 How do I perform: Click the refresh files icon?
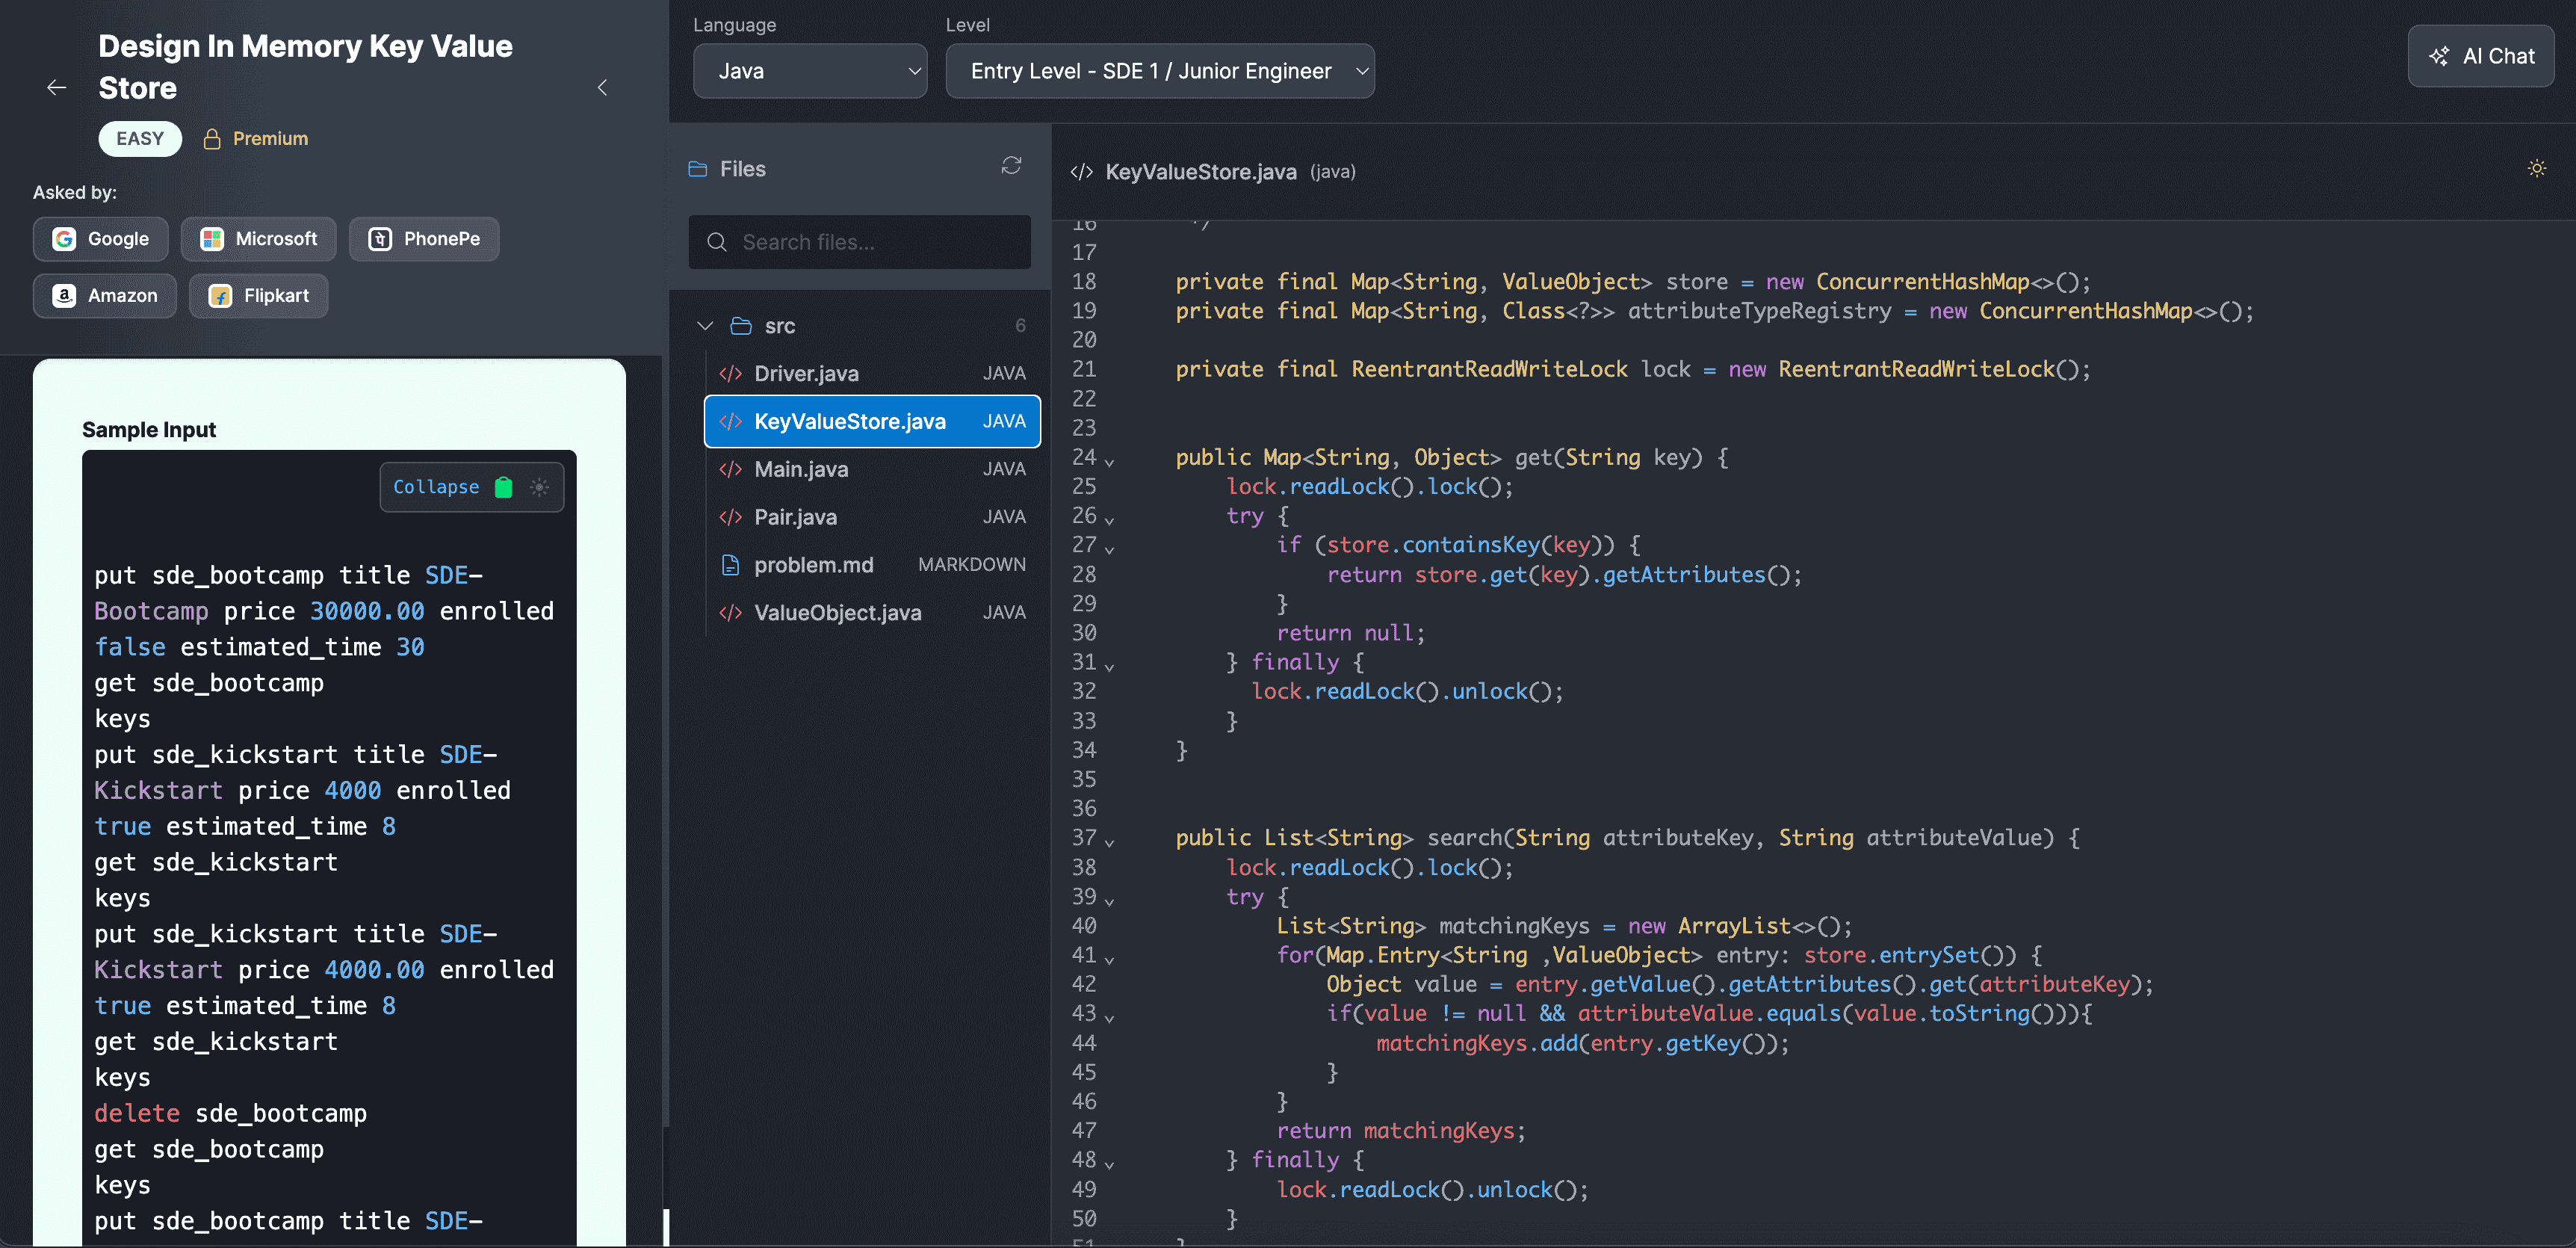coord(1011,166)
